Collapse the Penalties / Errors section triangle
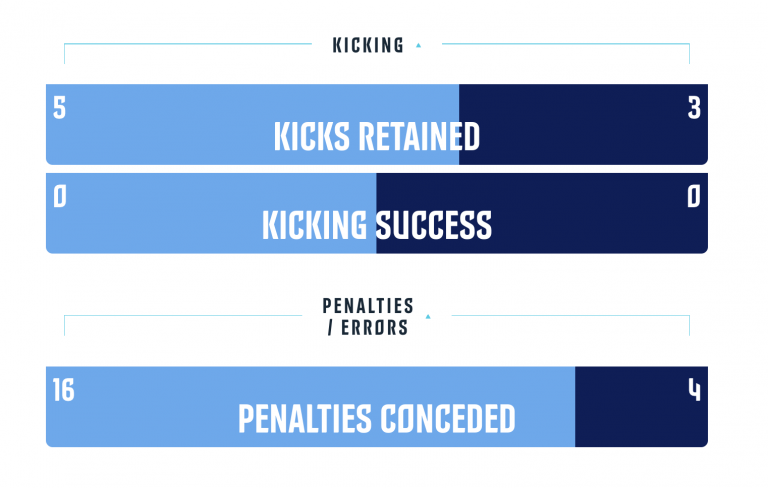The width and height of the screenshot is (768, 488). click(x=428, y=317)
